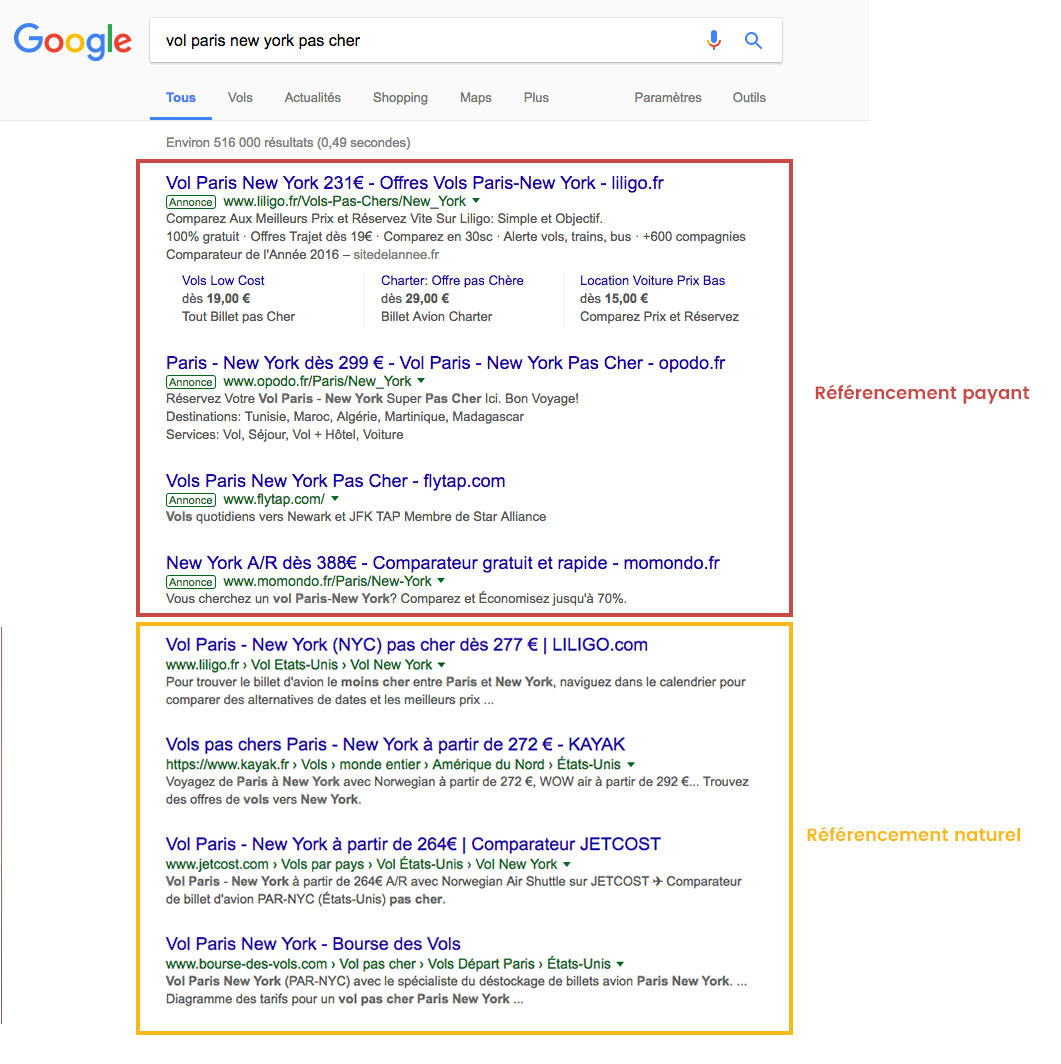The image size is (1061, 1064).
Task: Click the dès 15,00 € price text
Action: [x=614, y=299]
